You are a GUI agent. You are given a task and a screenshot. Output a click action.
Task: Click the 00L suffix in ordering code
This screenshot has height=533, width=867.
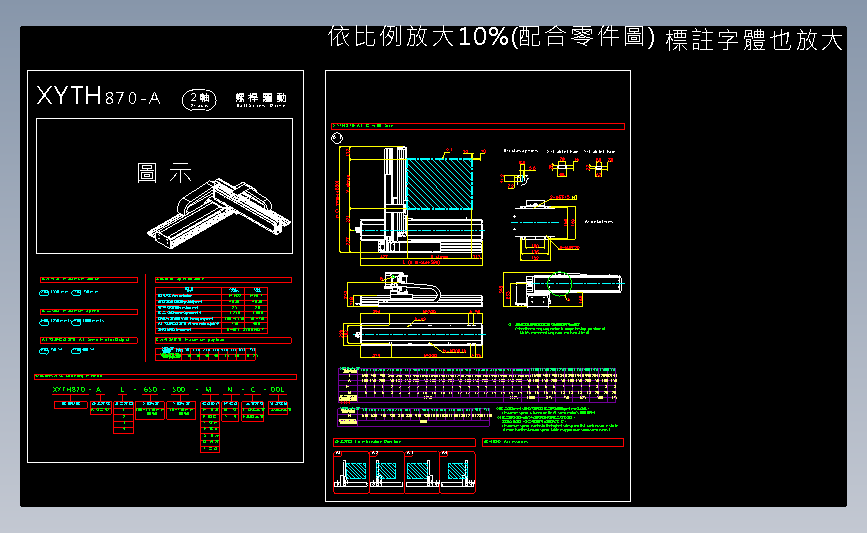277,390
